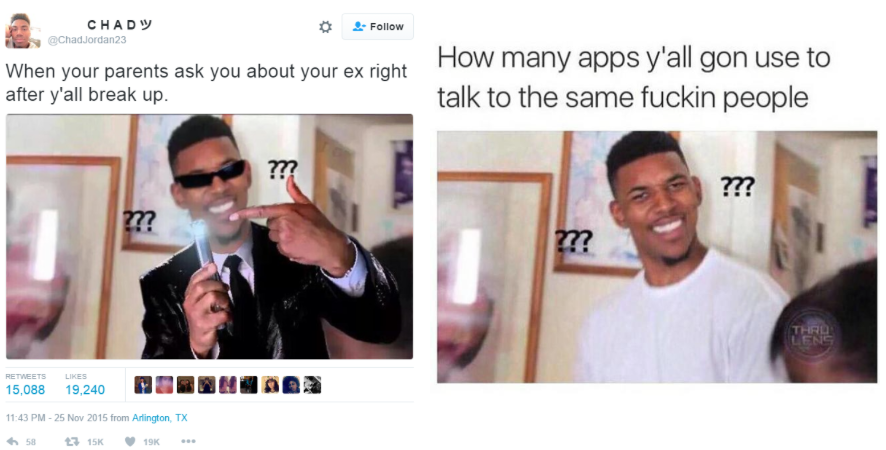
Task: Click the retweet icon showing 15K
Action: pos(72,442)
